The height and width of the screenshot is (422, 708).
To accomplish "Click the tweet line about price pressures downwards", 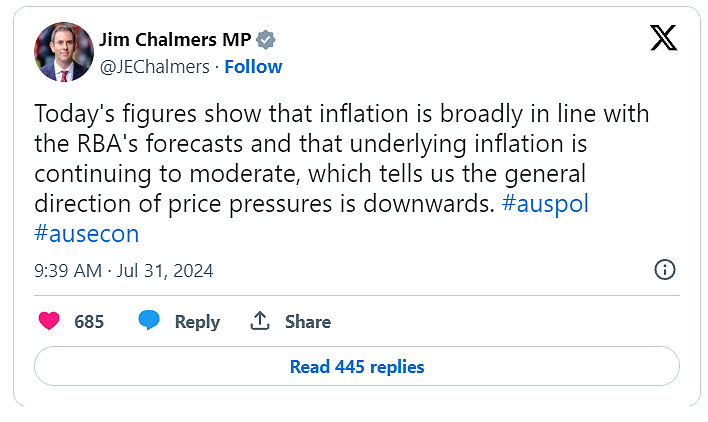I will (x=265, y=204).
